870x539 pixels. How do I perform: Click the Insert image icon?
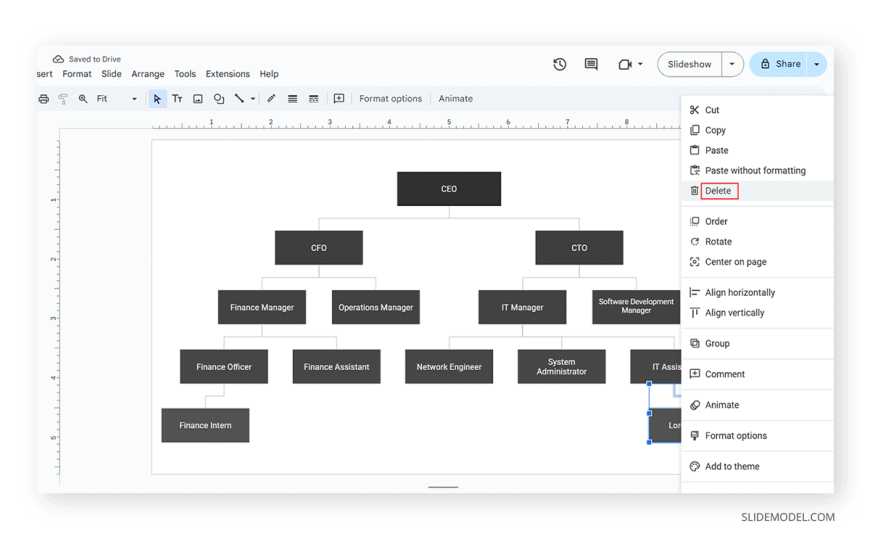coord(198,99)
